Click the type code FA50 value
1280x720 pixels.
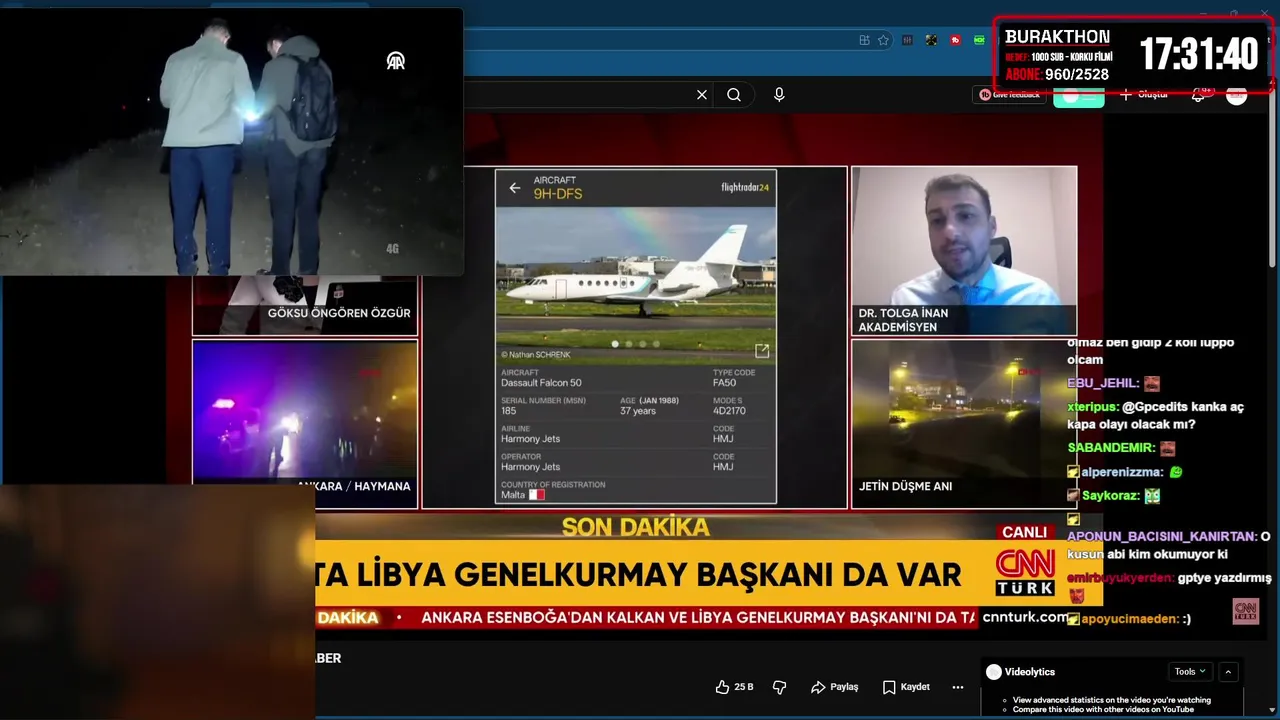coord(725,383)
